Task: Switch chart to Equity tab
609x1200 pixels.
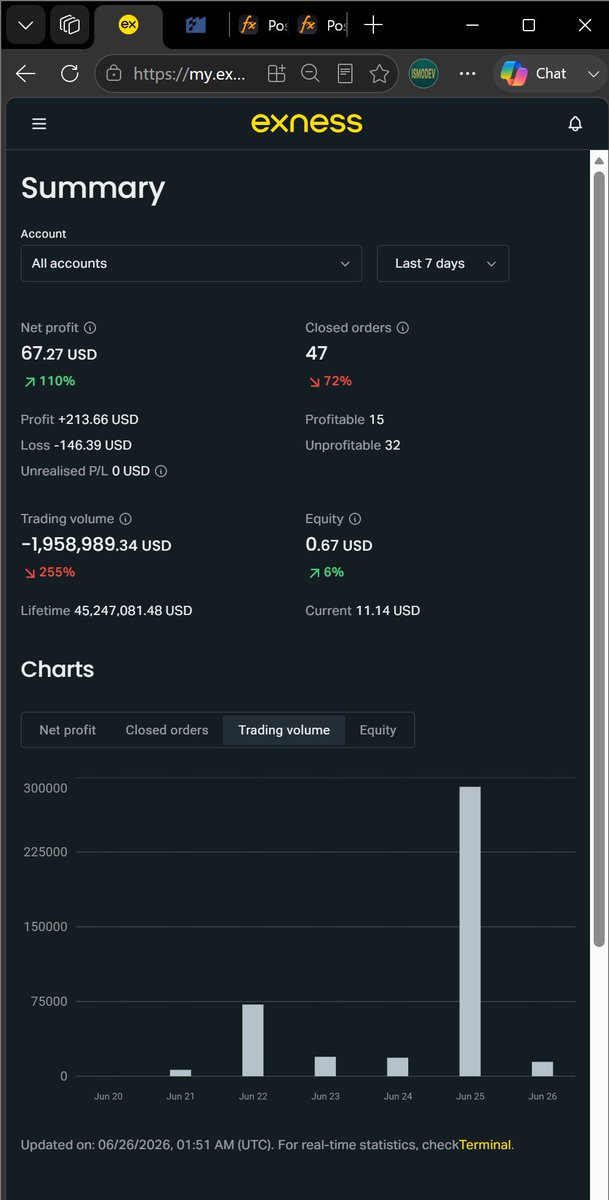Action: pyautogui.click(x=378, y=730)
